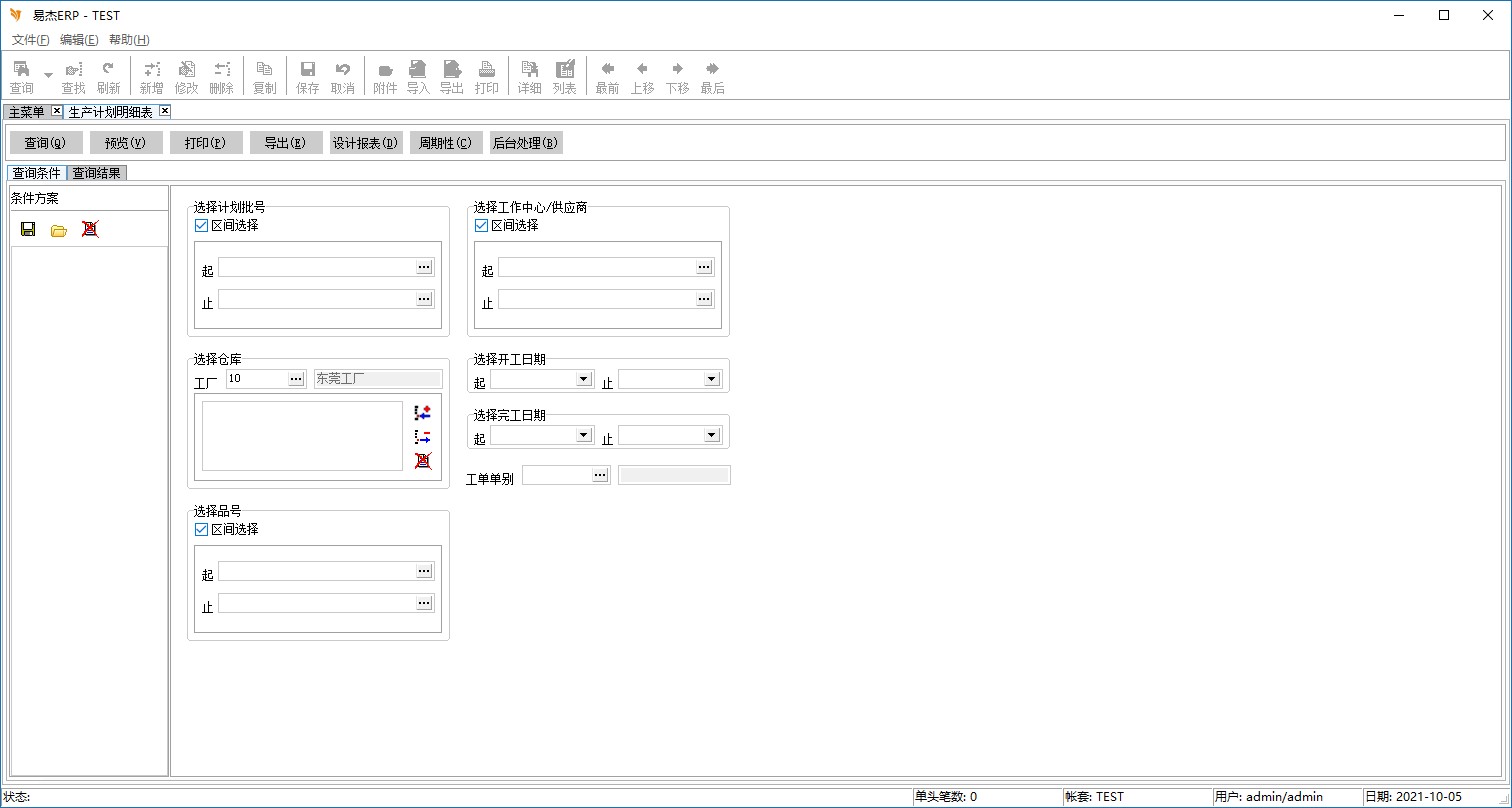Click the 查找 toolbar icon
Viewport: 1512px width, 808px height.
tap(73, 76)
